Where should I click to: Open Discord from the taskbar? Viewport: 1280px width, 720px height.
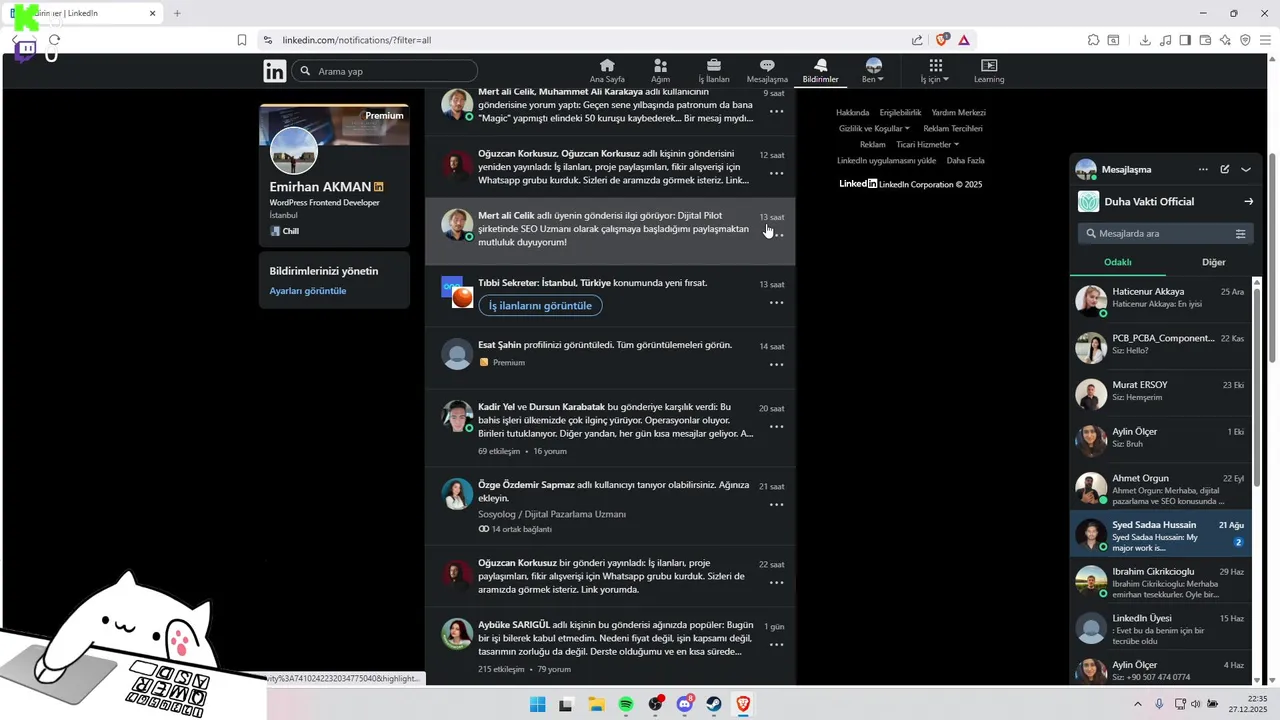tap(685, 704)
